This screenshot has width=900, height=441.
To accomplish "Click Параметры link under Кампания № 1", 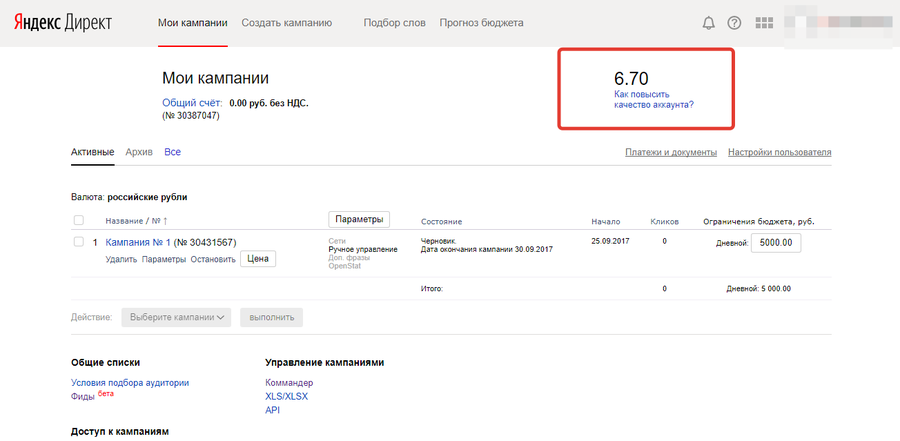I will (164, 260).
